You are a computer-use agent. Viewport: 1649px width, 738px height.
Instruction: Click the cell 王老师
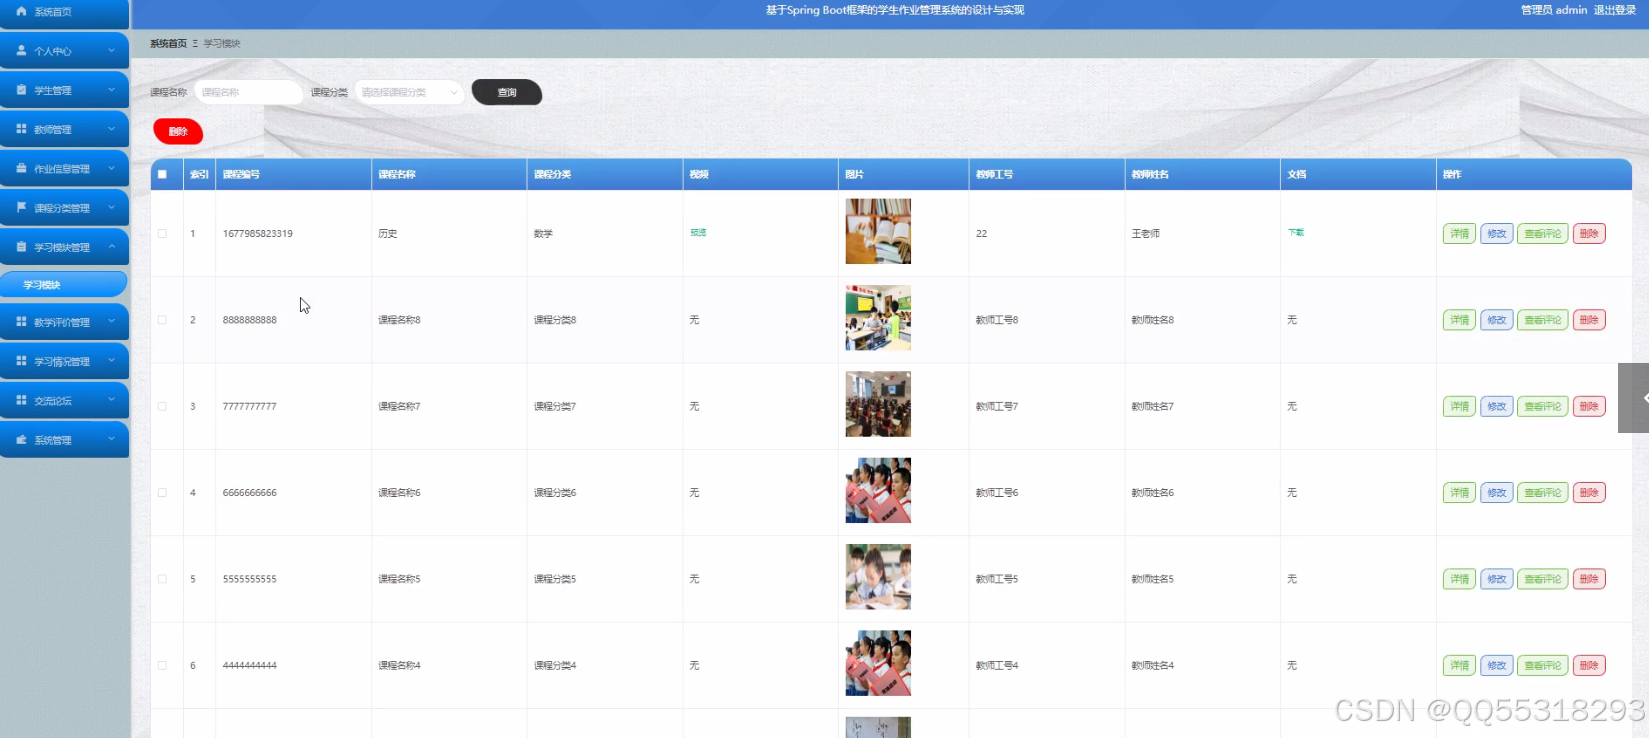[1146, 233]
